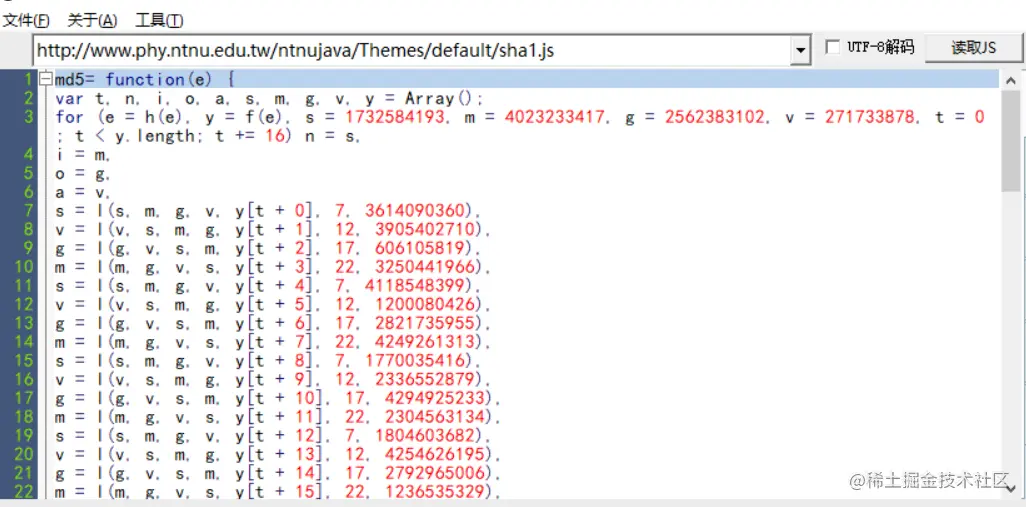Click the constant 606105819

421,248
